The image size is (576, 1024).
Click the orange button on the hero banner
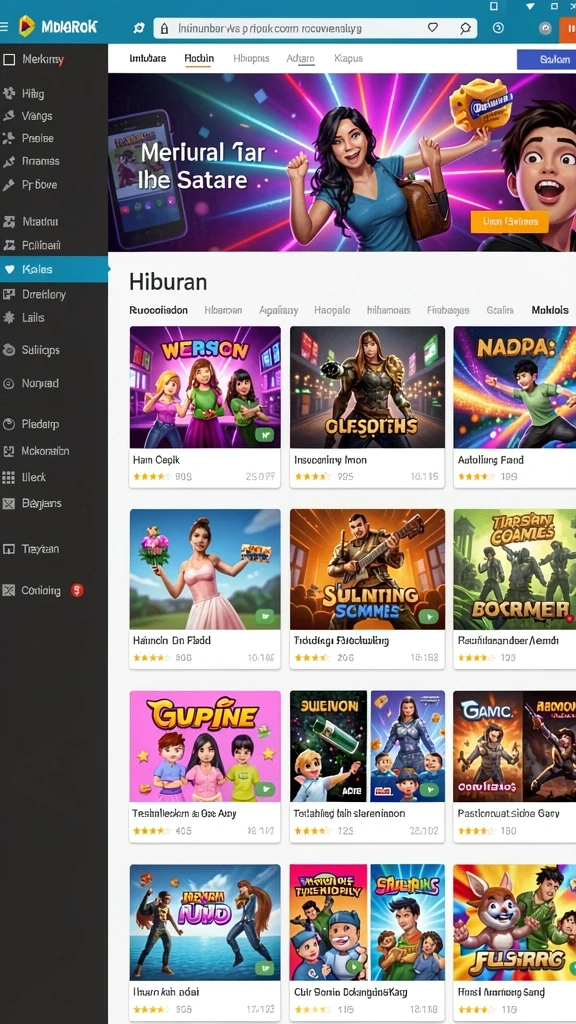(x=509, y=222)
